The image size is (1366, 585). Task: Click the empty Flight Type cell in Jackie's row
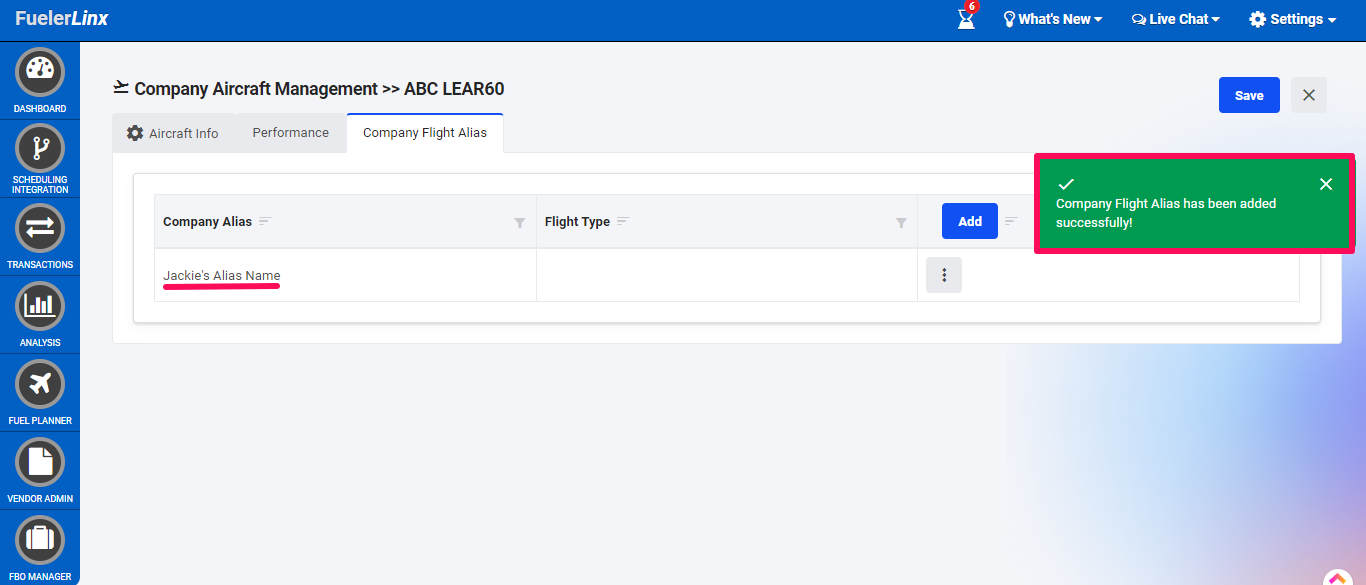click(x=727, y=275)
